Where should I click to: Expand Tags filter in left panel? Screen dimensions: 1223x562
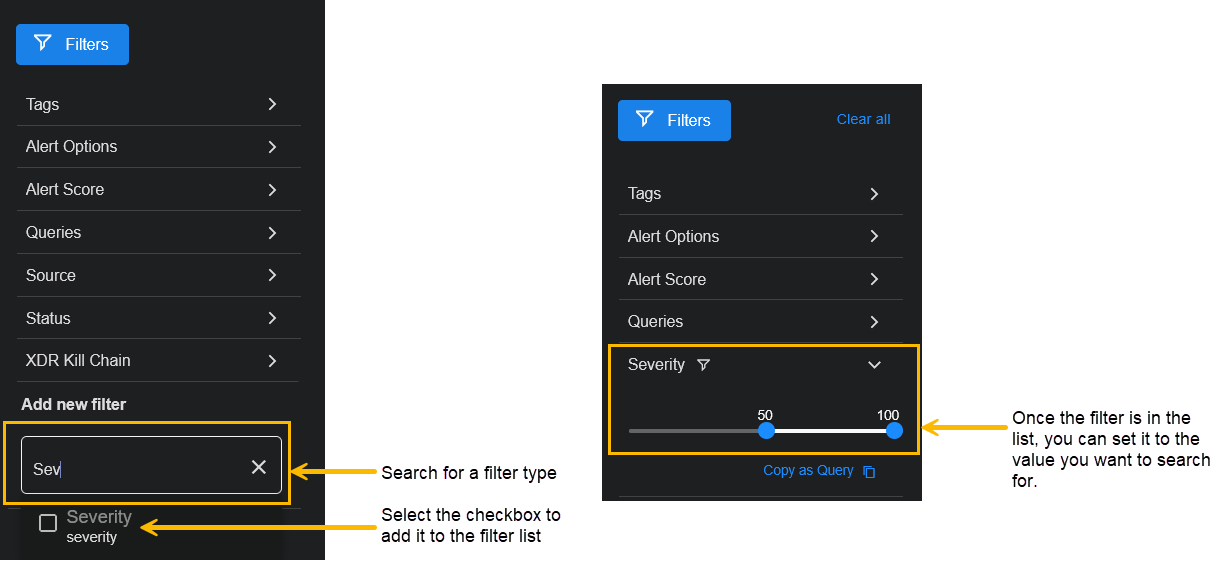pyautogui.click(x=272, y=104)
